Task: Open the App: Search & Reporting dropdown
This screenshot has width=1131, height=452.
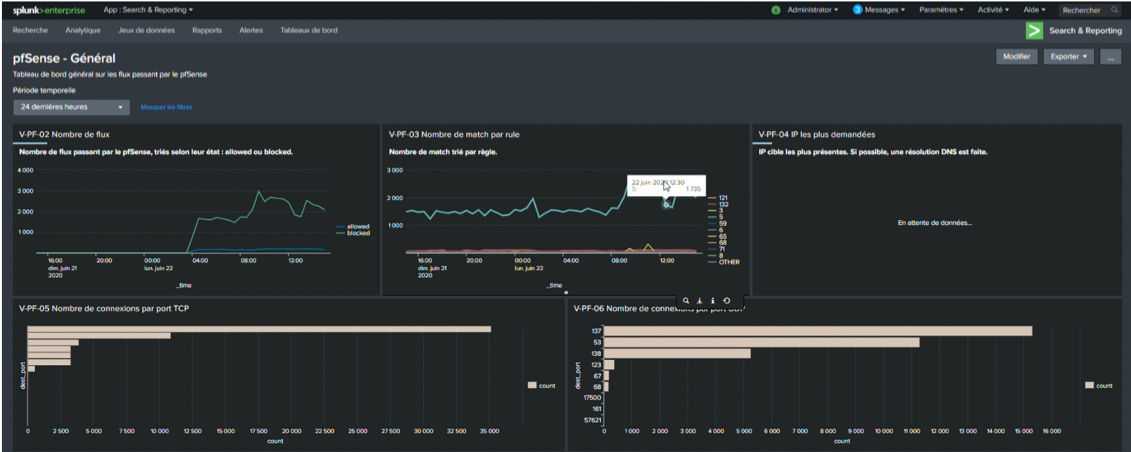Action: 148,10
